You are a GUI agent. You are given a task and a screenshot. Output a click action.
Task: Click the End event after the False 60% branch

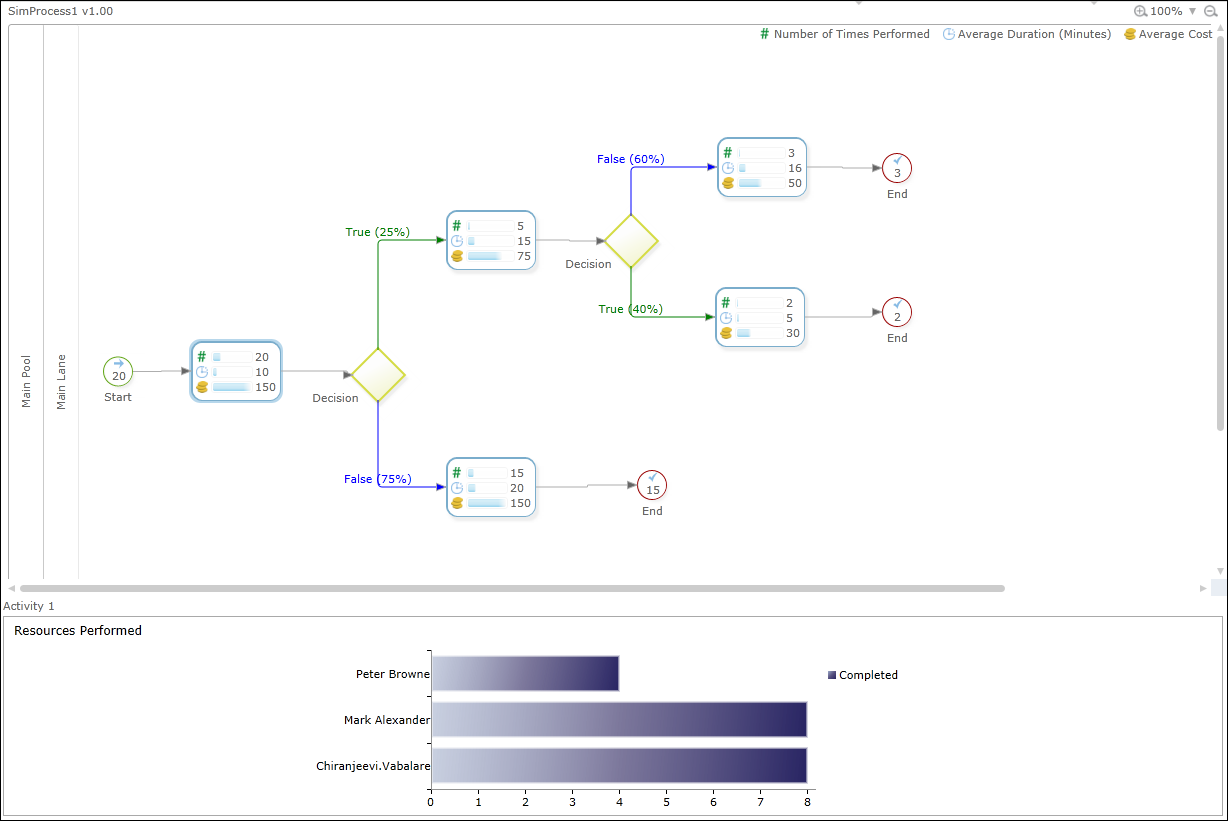click(897, 168)
